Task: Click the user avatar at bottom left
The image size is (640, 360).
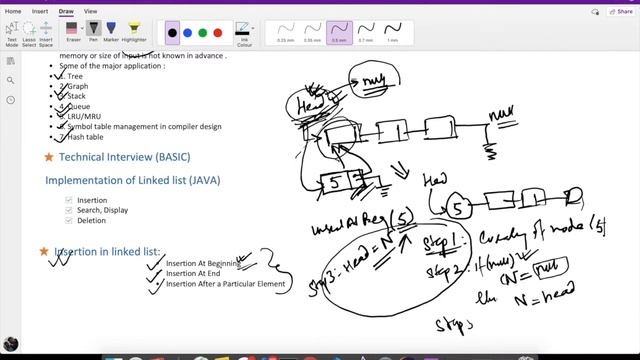Action: click(11, 344)
